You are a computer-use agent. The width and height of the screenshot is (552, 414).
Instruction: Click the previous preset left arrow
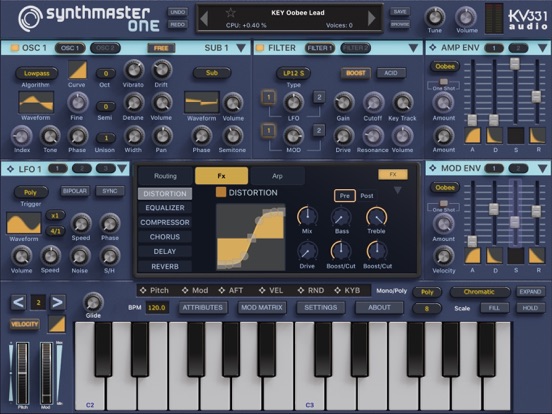(x=204, y=19)
